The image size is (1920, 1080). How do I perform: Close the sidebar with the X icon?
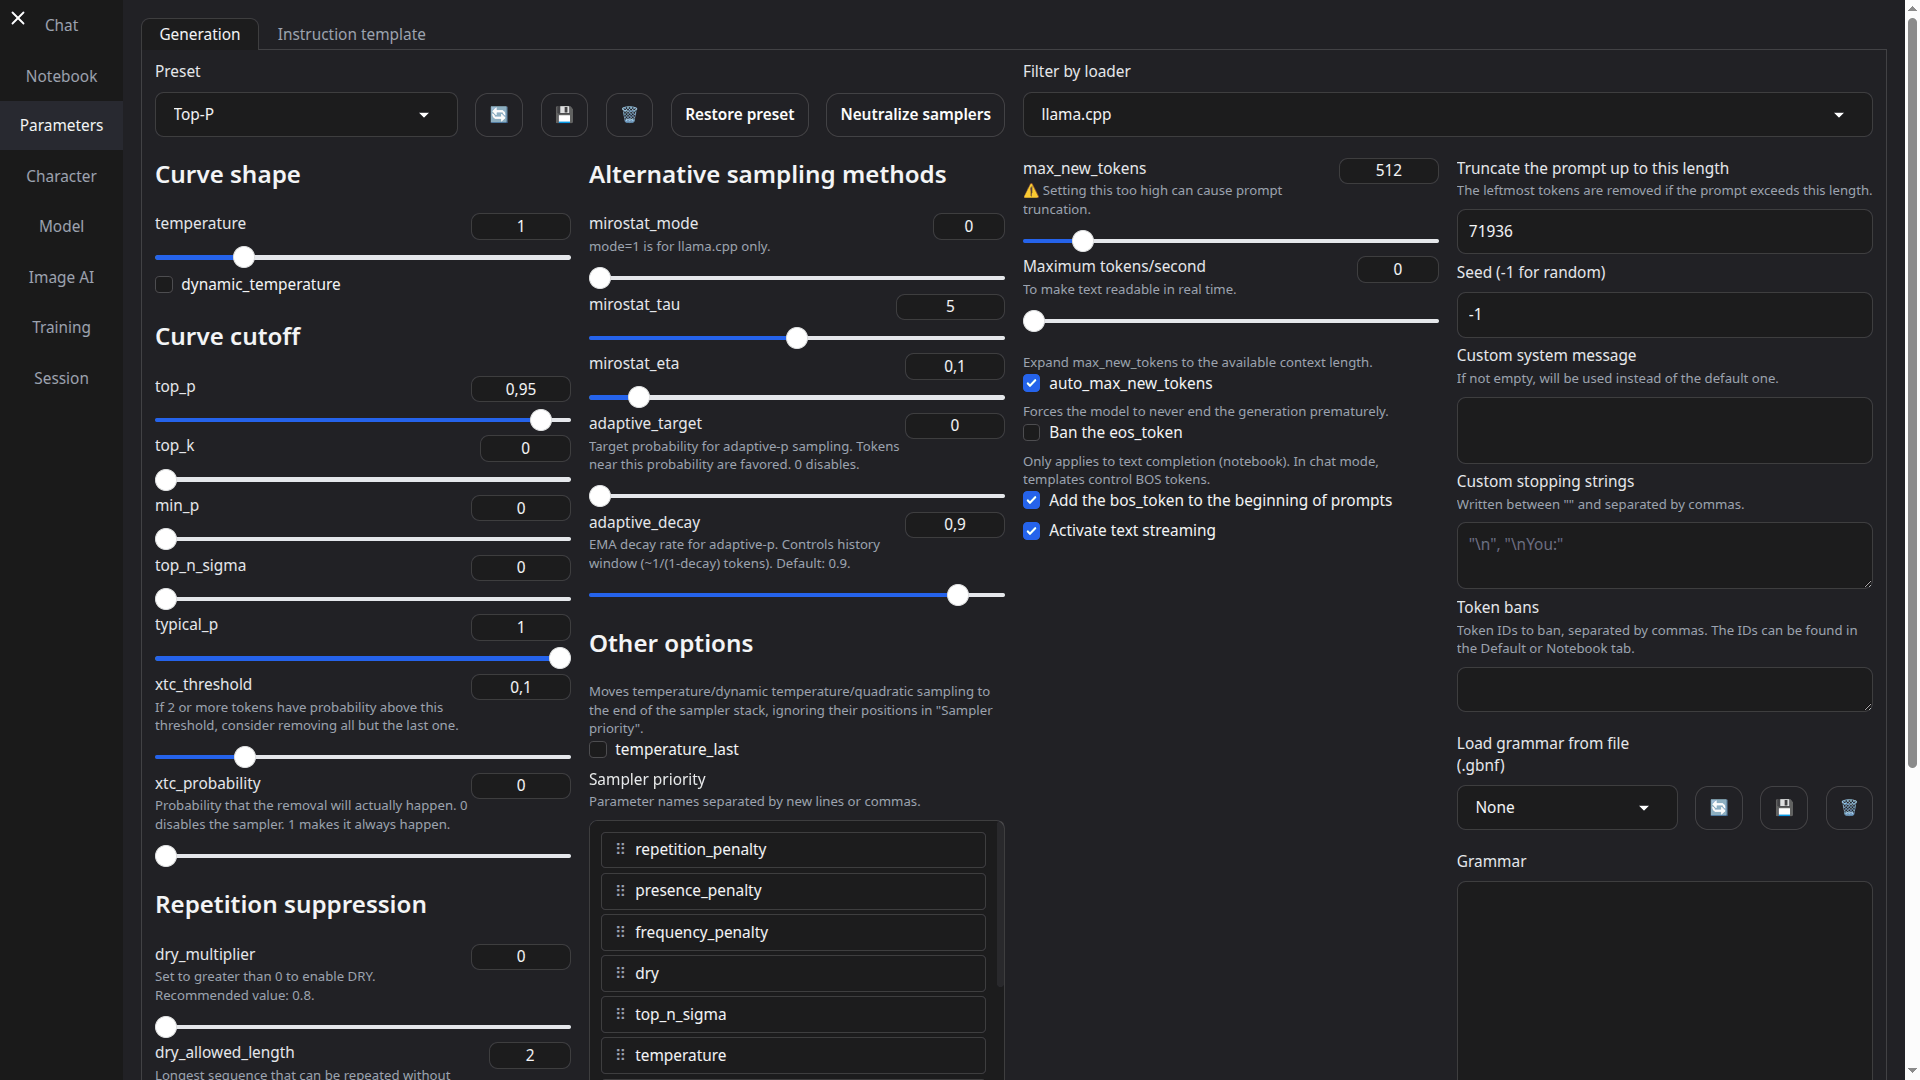18,18
